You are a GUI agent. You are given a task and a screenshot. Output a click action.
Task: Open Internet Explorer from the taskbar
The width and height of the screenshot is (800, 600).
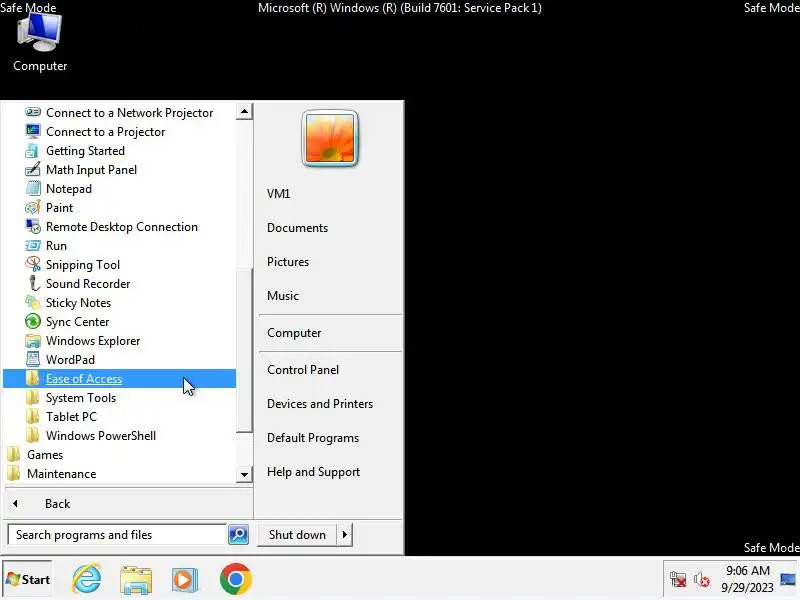tap(87, 579)
